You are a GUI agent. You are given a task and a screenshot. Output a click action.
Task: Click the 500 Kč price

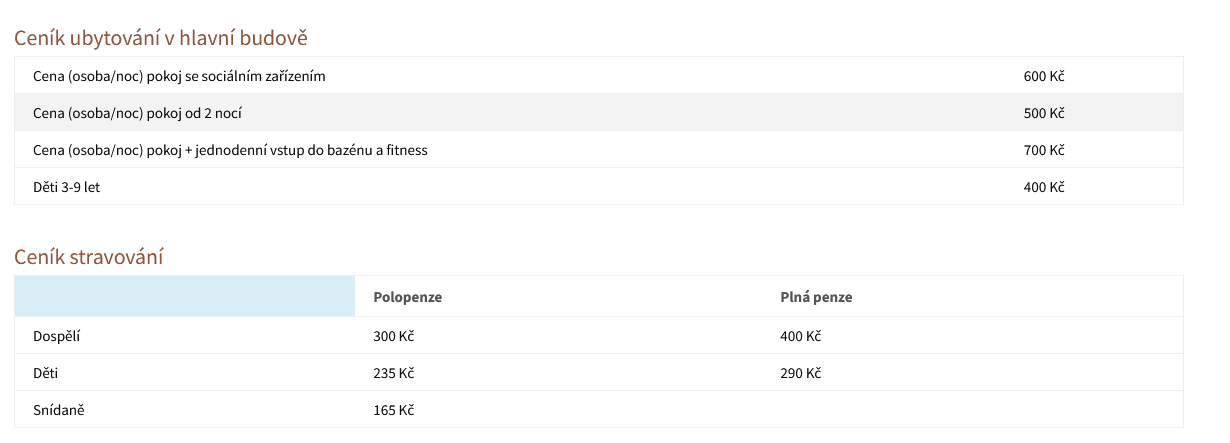1044,113
